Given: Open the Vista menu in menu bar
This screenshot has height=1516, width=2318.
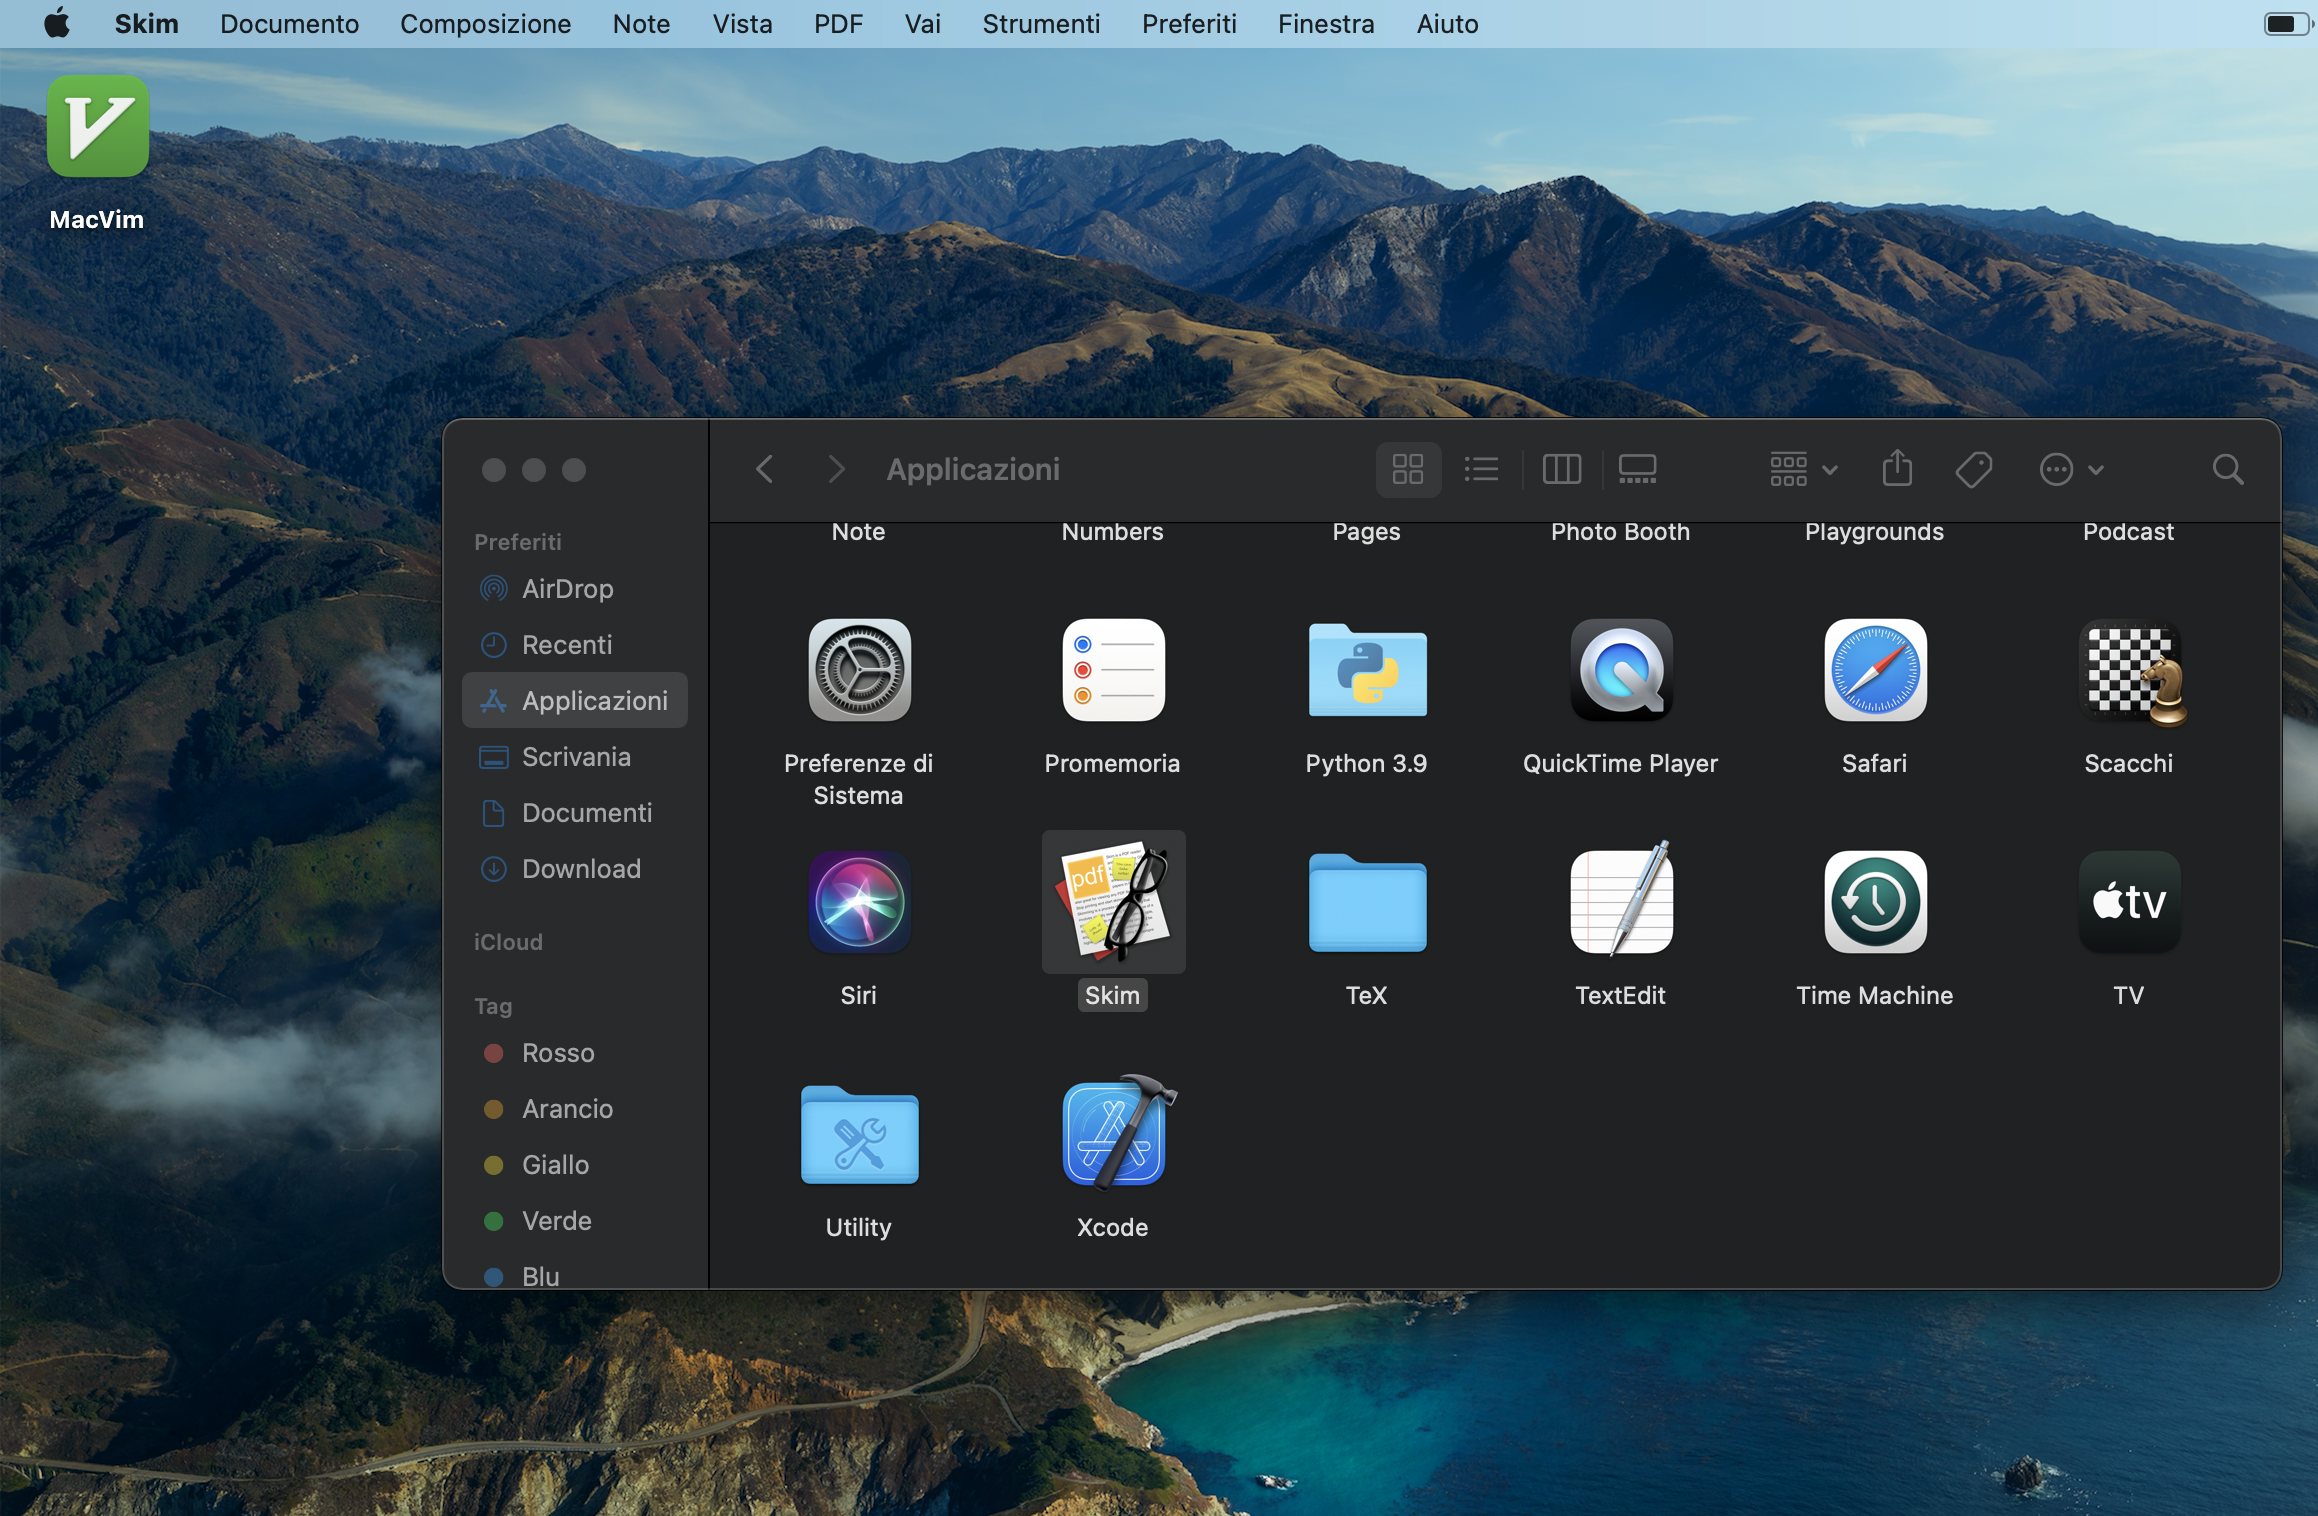Looking at the screenshot, I should coord(742,23).
